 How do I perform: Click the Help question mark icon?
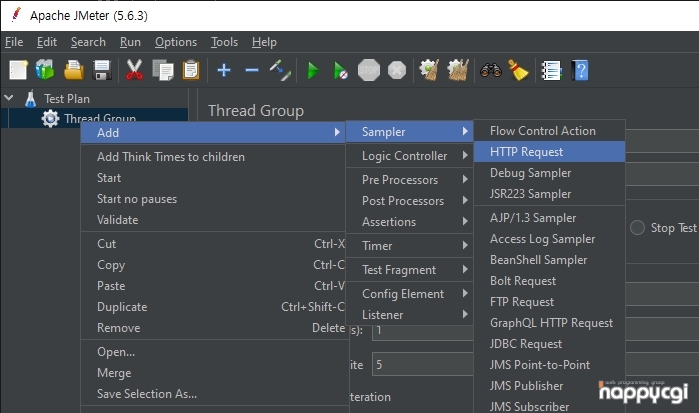[580, 70]
